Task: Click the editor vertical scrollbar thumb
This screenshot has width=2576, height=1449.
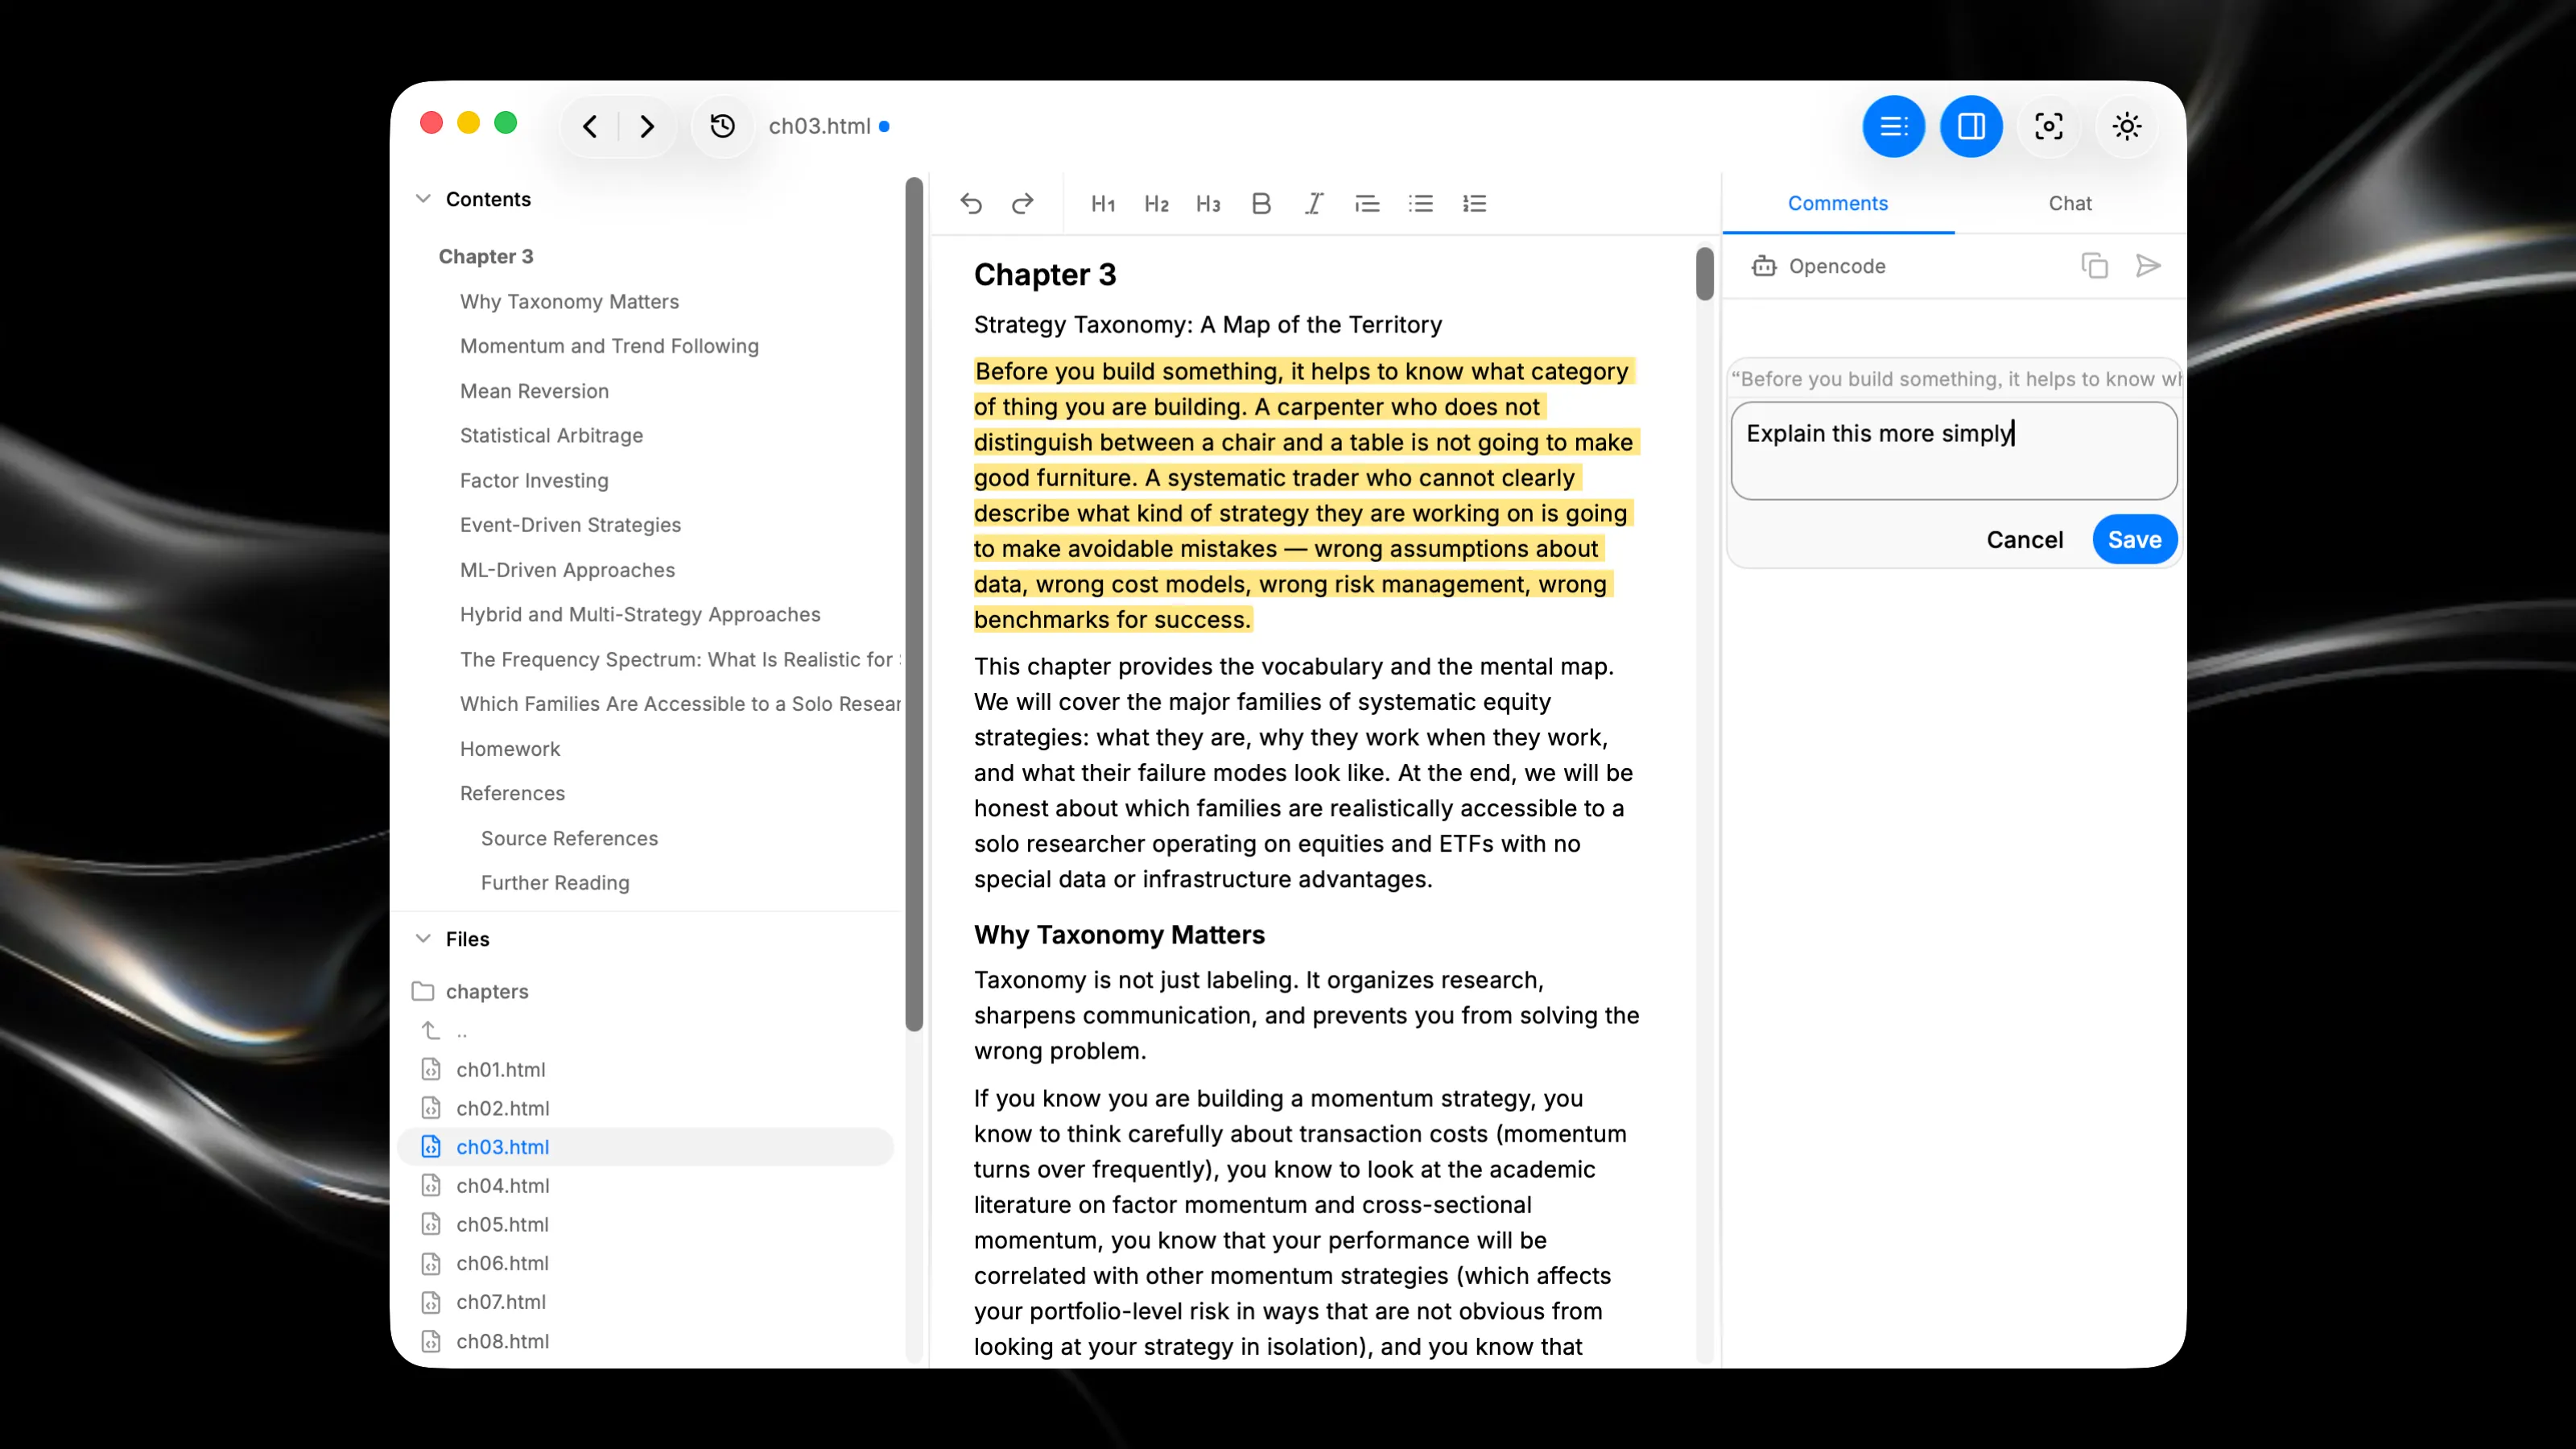Action: click(x=1705, y=273)
